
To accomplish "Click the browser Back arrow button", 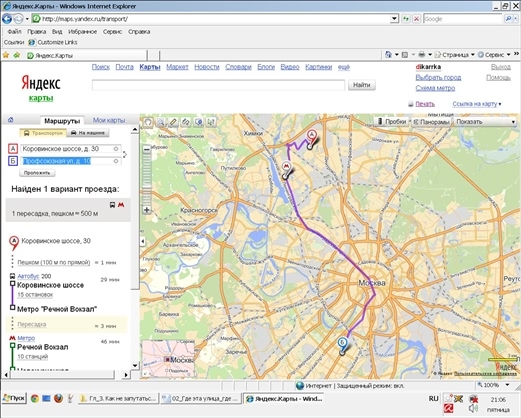I will click(7, 19).
